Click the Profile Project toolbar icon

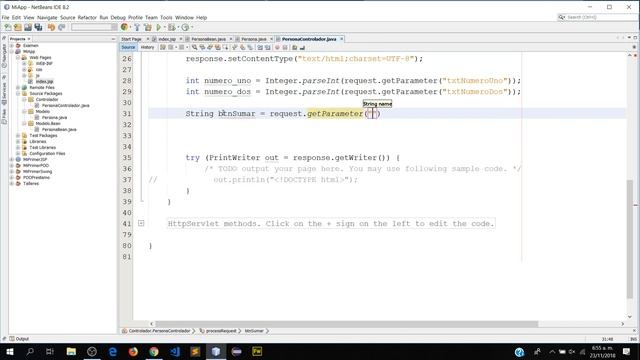tap(185, 27)
